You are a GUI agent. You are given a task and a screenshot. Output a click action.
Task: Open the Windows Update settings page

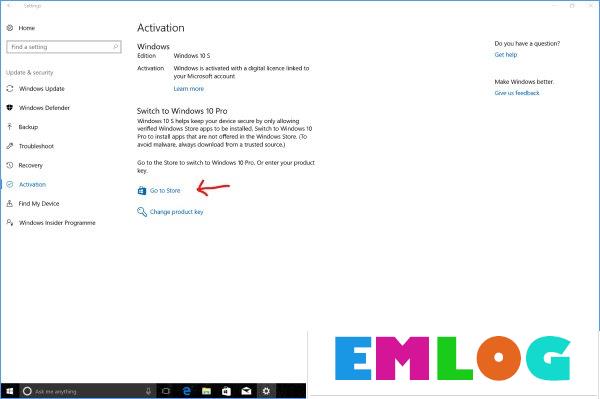pos(42,88)
